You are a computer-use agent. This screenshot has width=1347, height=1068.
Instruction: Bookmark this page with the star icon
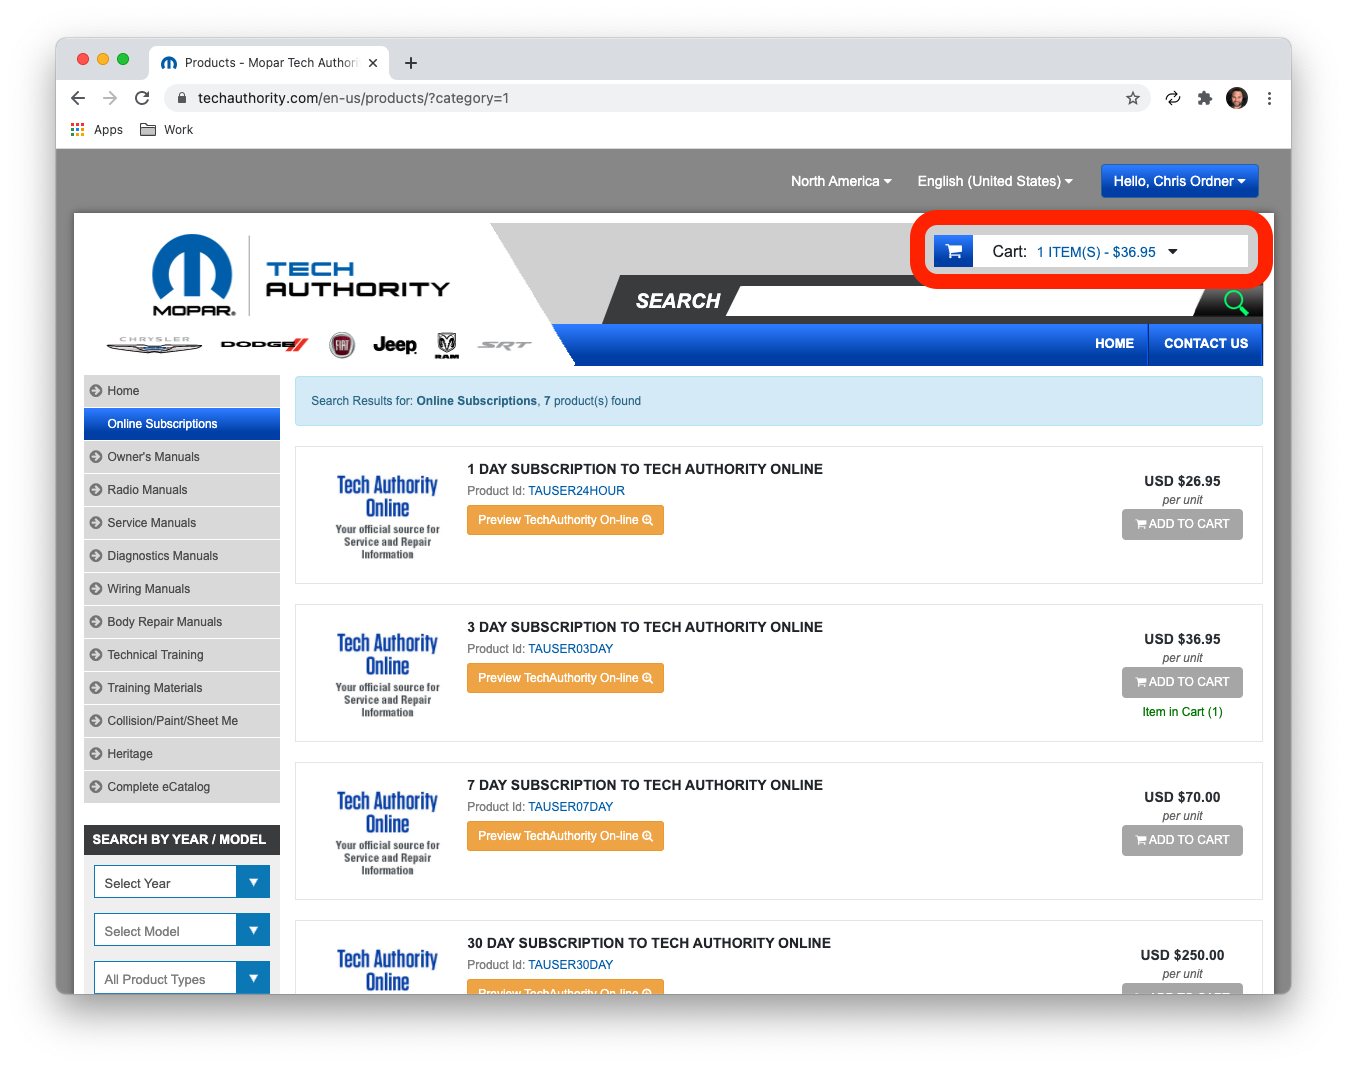[1133, 98]
